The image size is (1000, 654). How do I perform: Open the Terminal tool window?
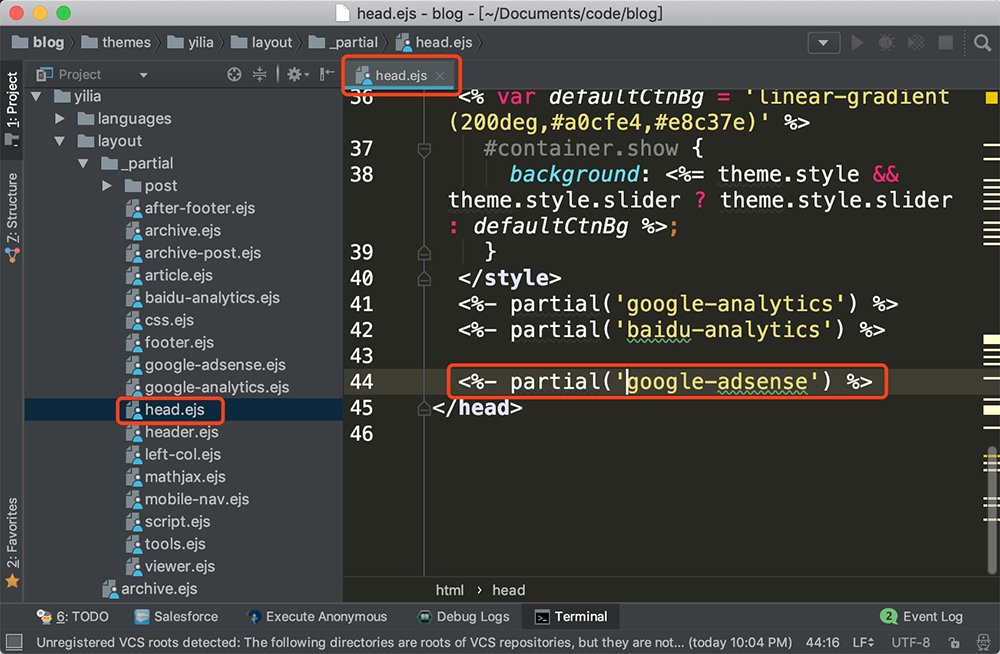[x=571, y=616]
